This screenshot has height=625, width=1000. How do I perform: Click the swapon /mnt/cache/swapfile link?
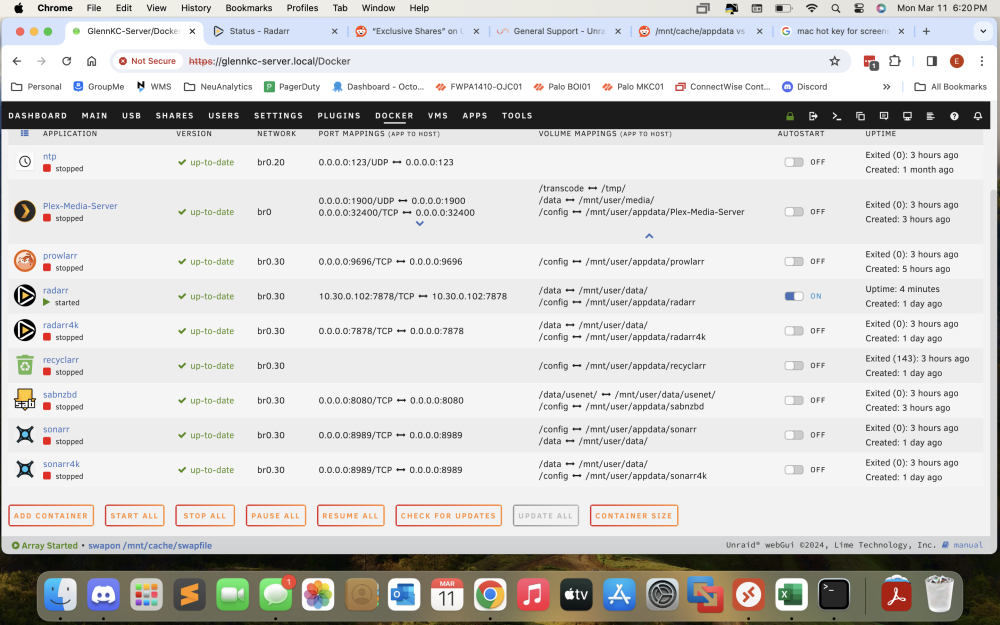(x=150, y=545)
